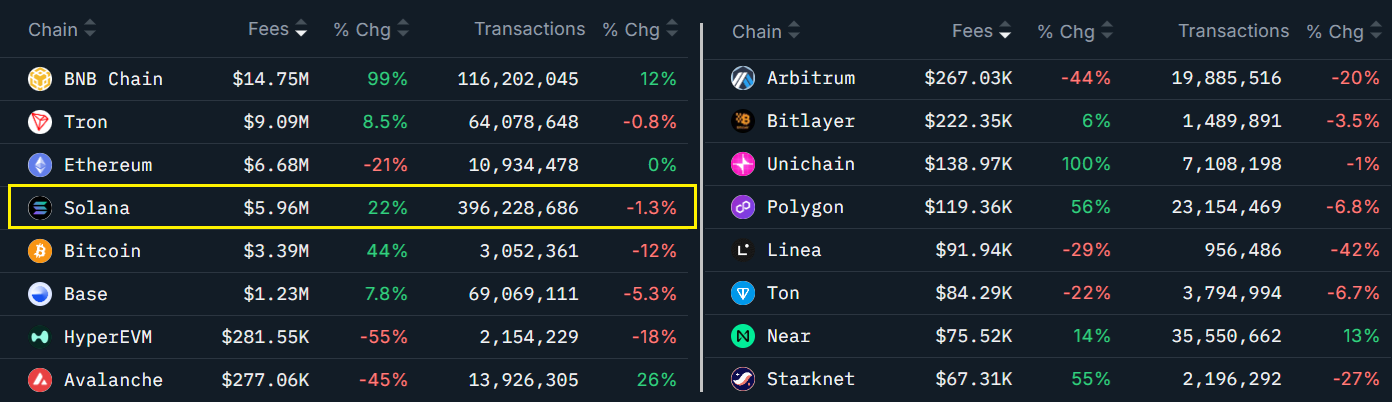Click the Tron logo icon

pos(40,122)
